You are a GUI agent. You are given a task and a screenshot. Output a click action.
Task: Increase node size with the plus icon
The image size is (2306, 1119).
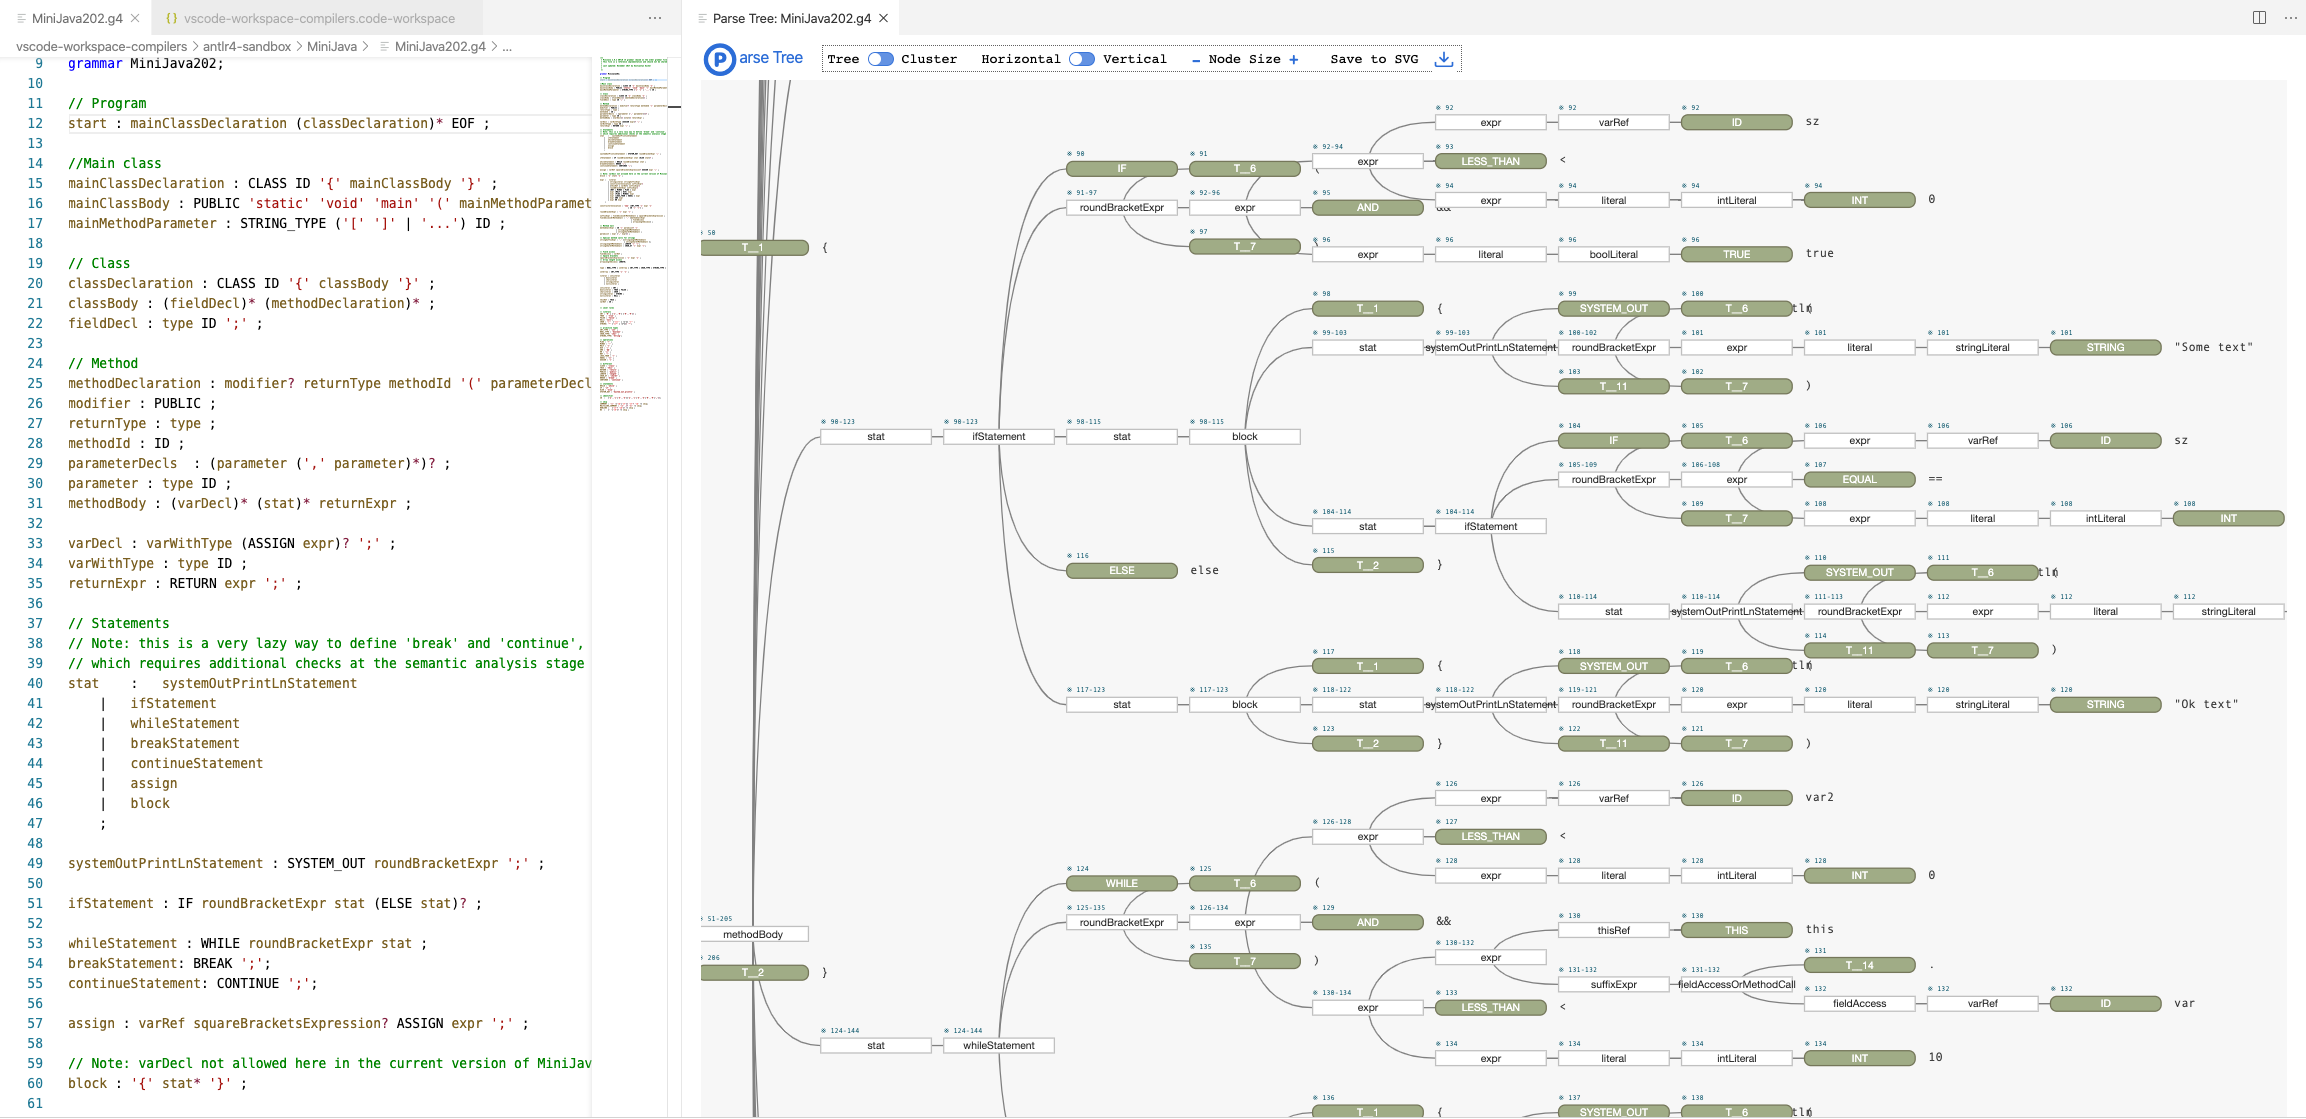(x=1294, y=60)
